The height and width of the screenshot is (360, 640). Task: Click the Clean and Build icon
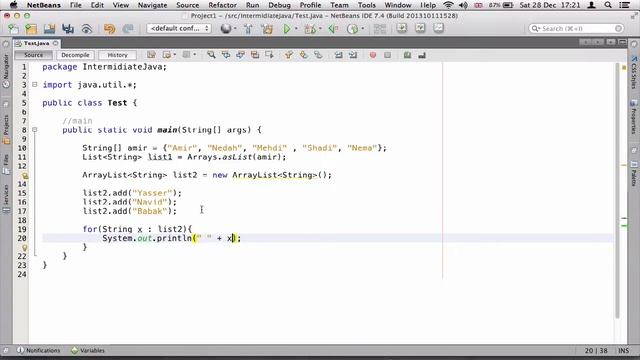tap(267, 29)
